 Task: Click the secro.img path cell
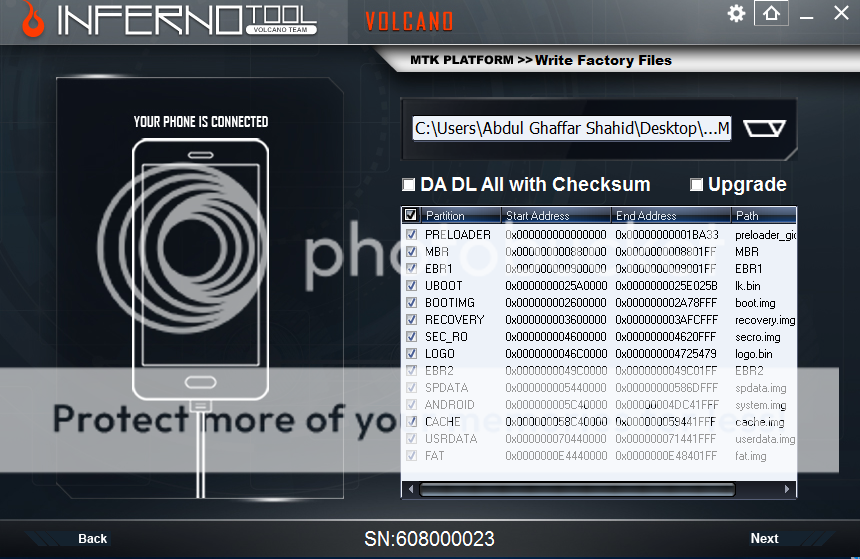click(757, 337)
